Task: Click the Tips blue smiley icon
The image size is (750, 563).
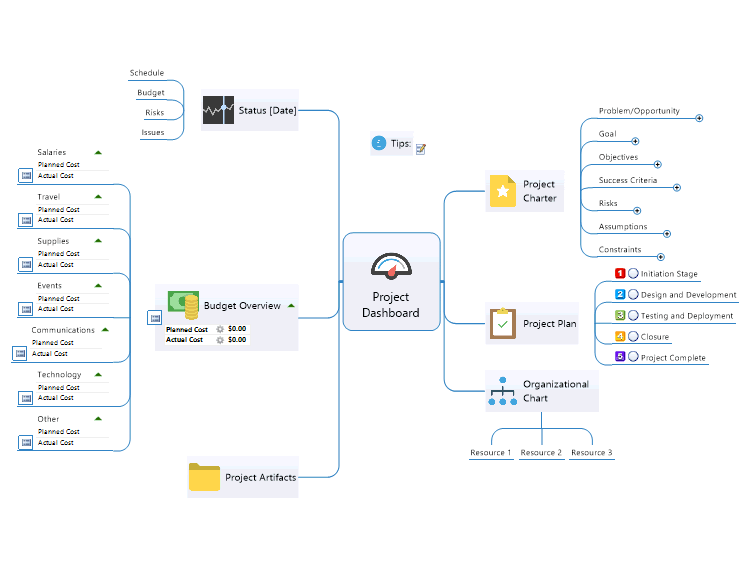Action: (378, 143)
